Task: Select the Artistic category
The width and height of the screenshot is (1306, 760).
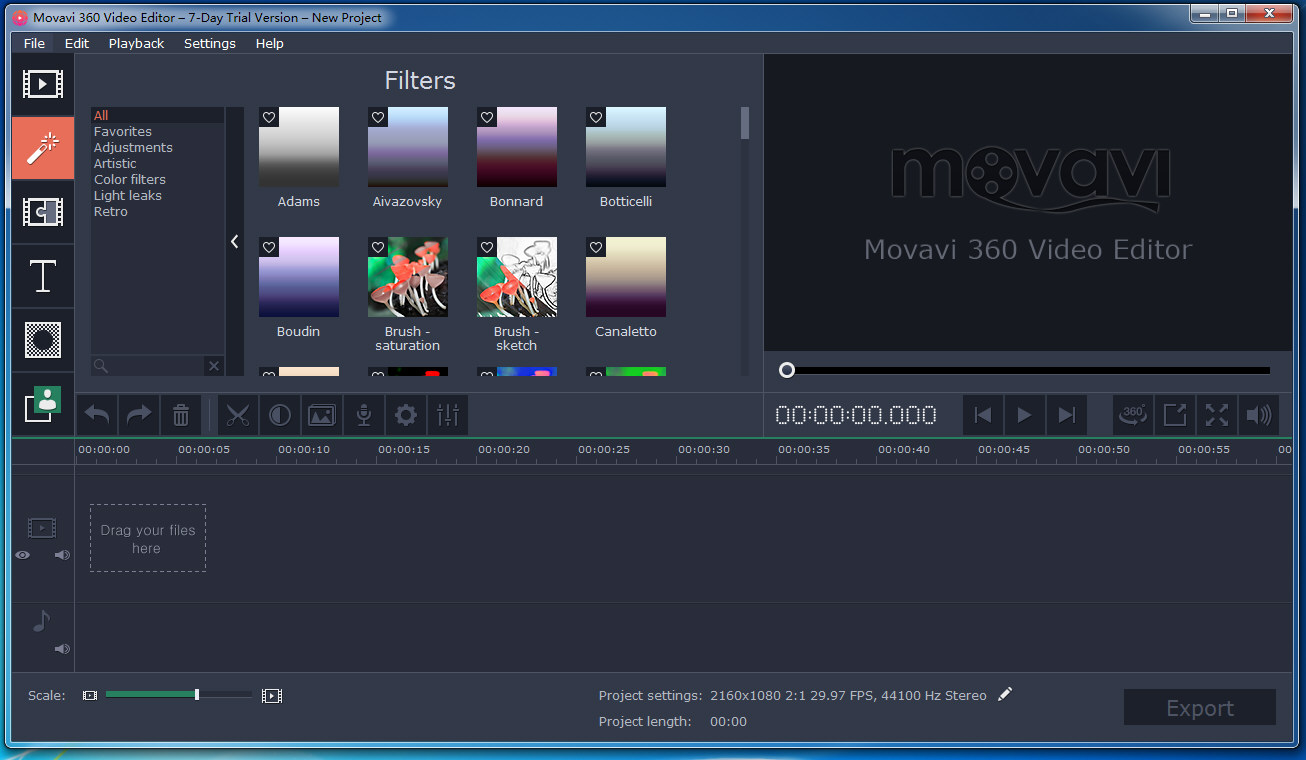Action: point(115,164)
